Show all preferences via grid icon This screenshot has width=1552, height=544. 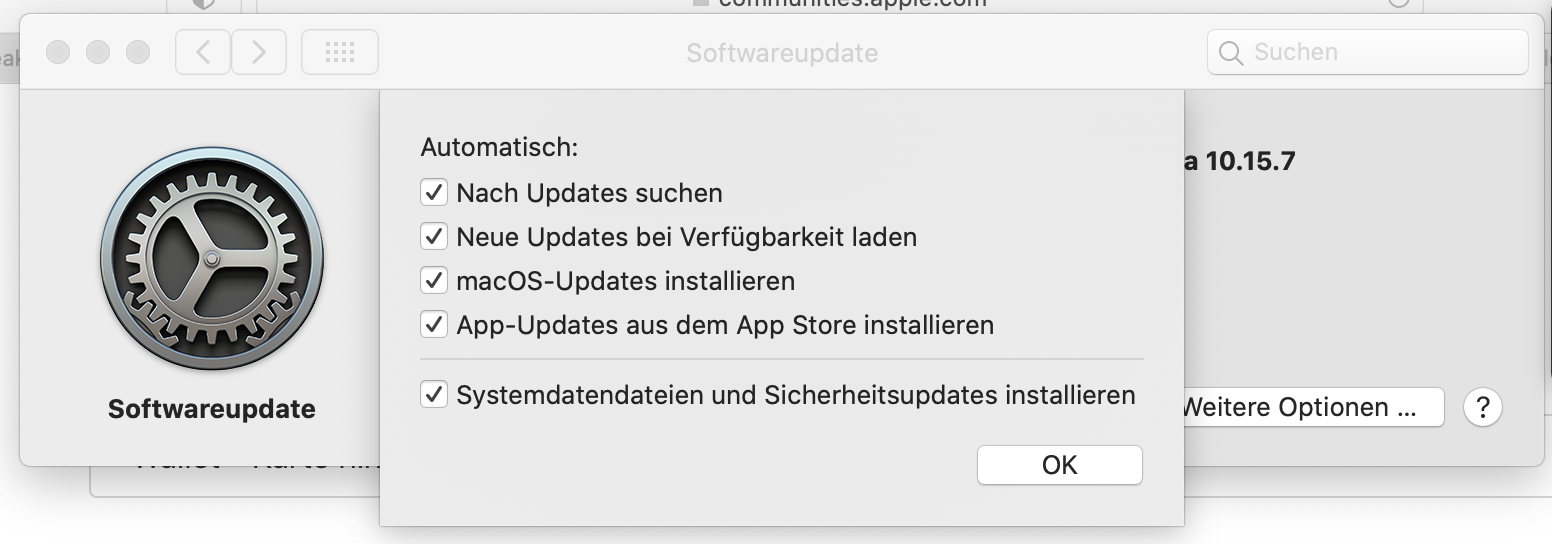(x=340, y=52)
